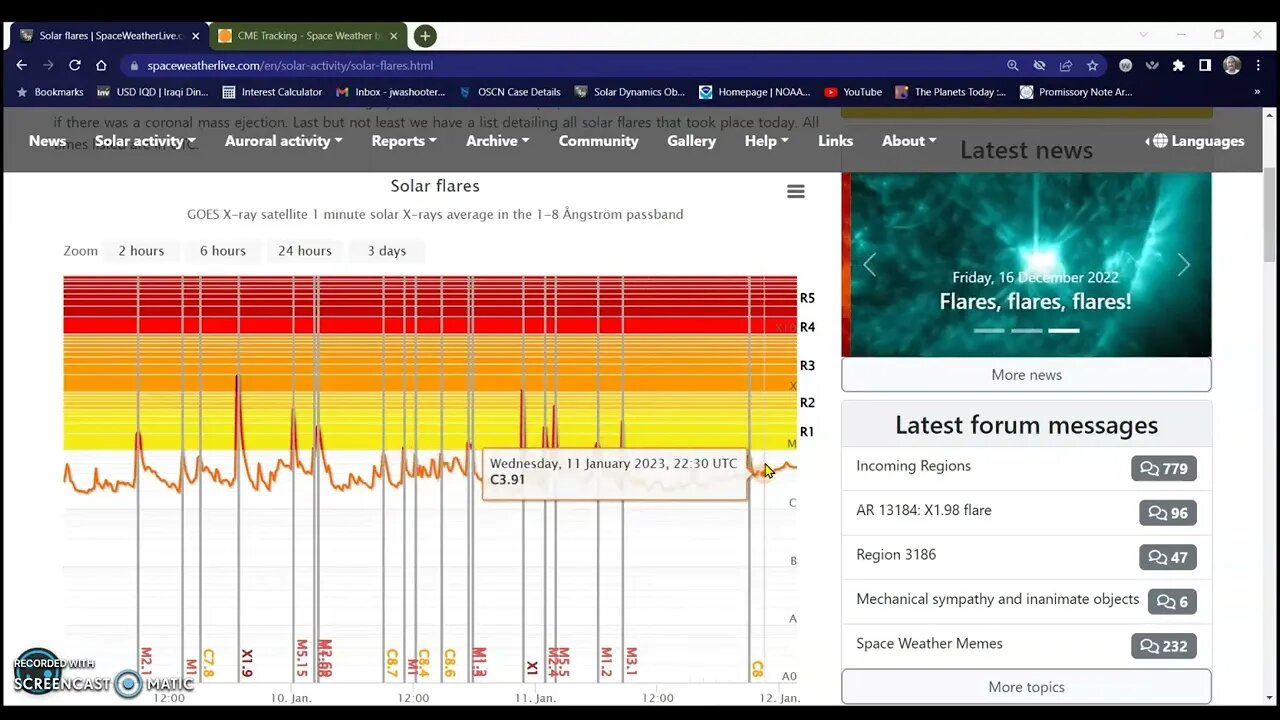Open the YouTube bookmark
The width and height of the screenshot is (1280, 720).
853,92
